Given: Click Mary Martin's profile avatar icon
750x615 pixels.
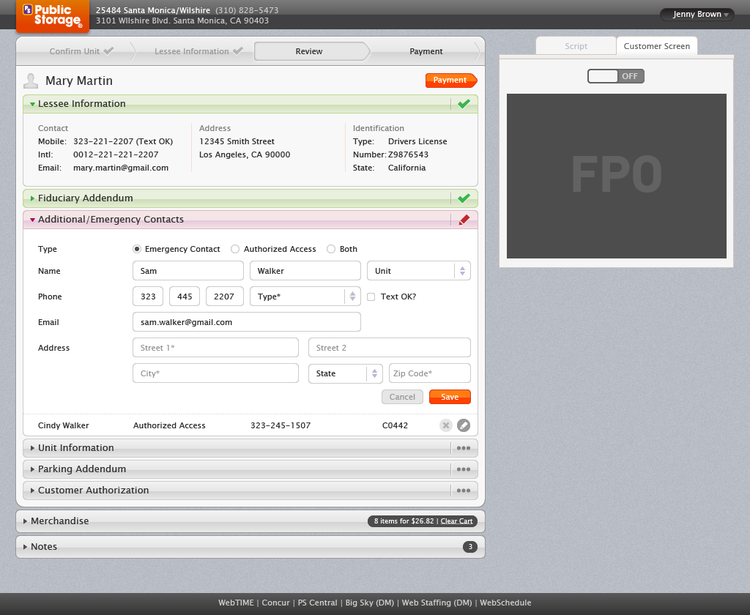Looking at the screenshot, I should click(x=31, y=81).
